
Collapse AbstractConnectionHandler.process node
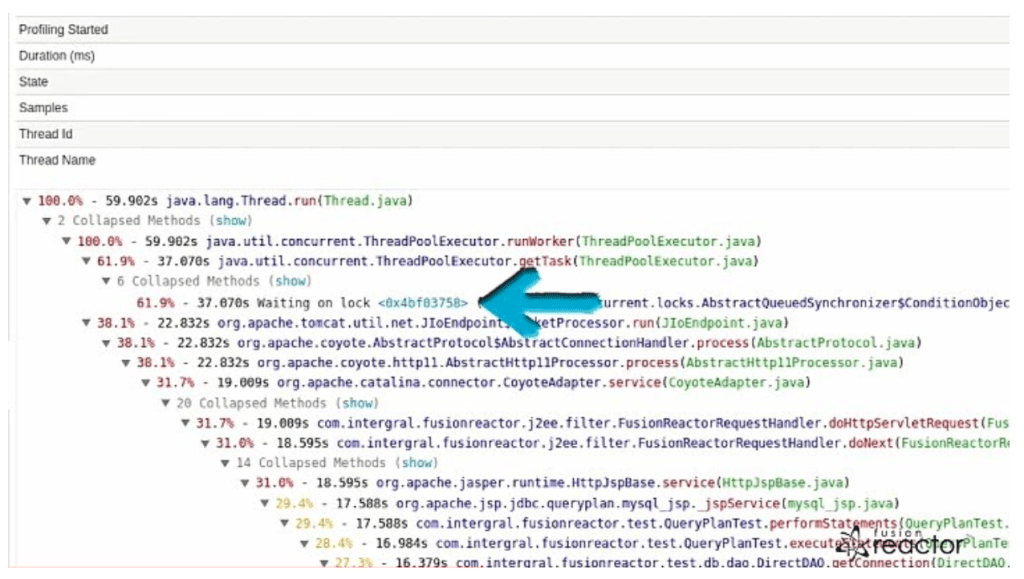pyautogui.click(x=106, y=343)
